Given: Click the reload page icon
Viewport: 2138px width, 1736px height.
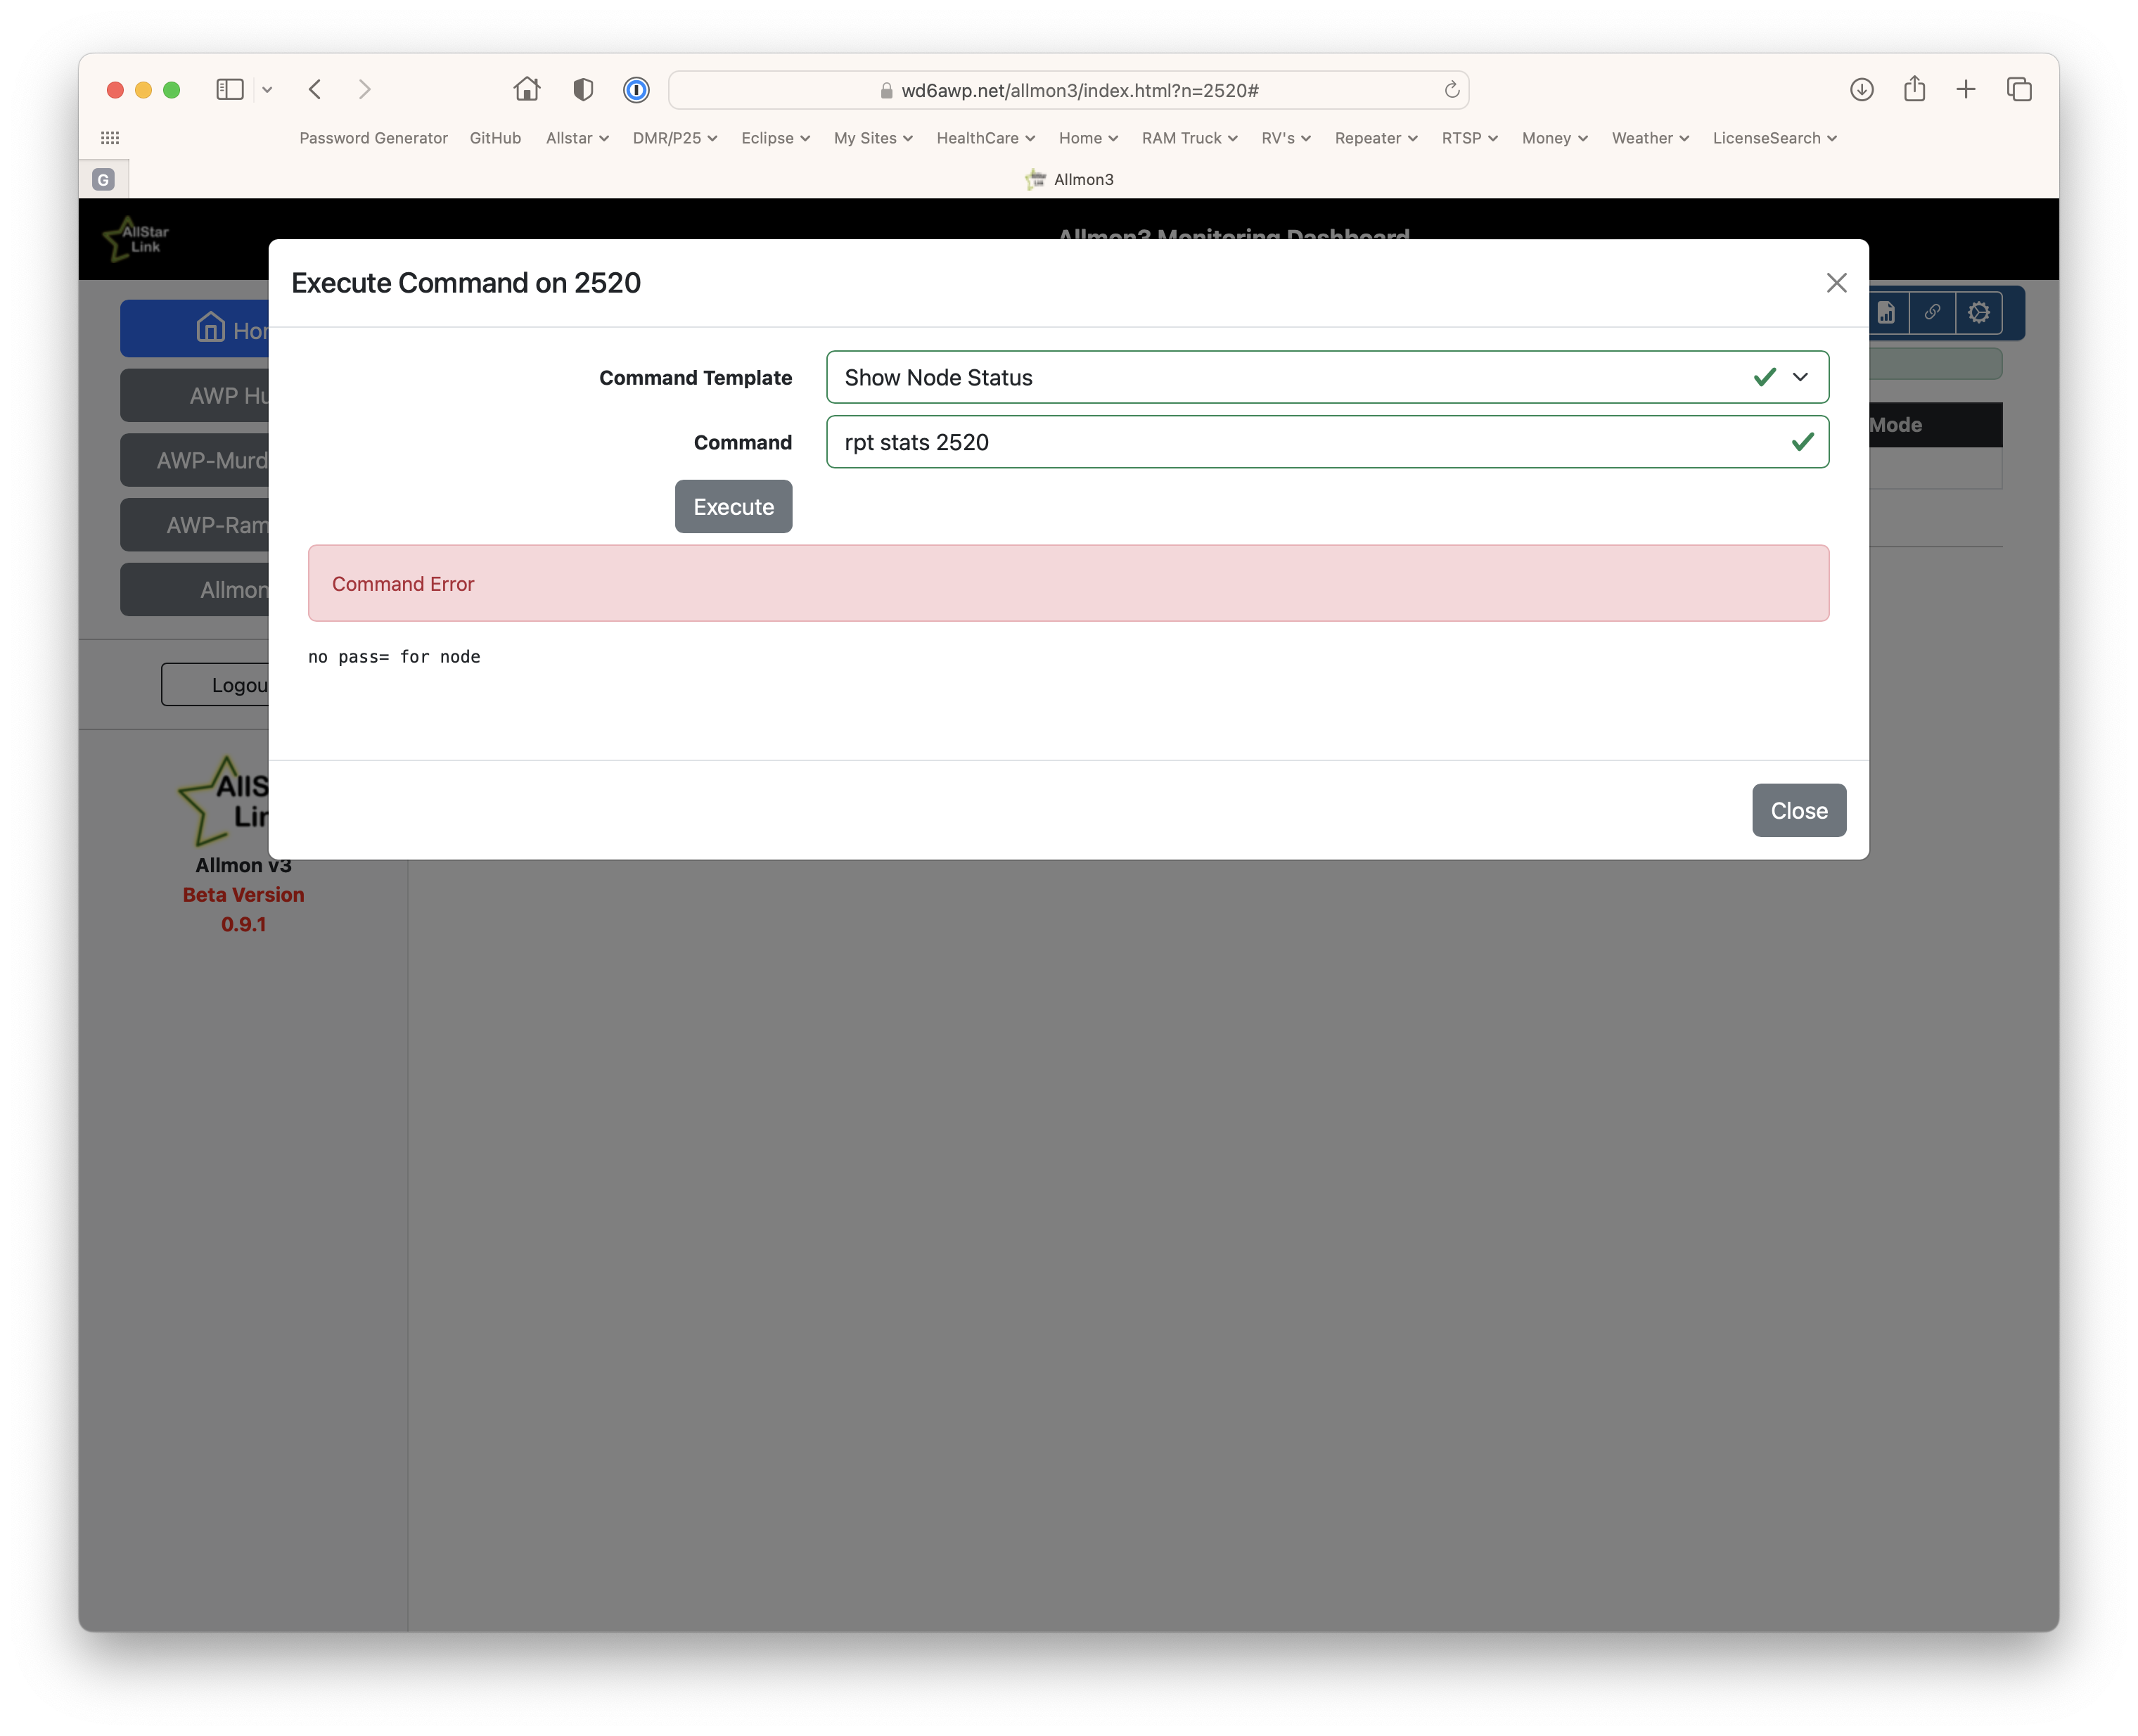Looking at the screenshot, I should click(x=1452, y=90).
